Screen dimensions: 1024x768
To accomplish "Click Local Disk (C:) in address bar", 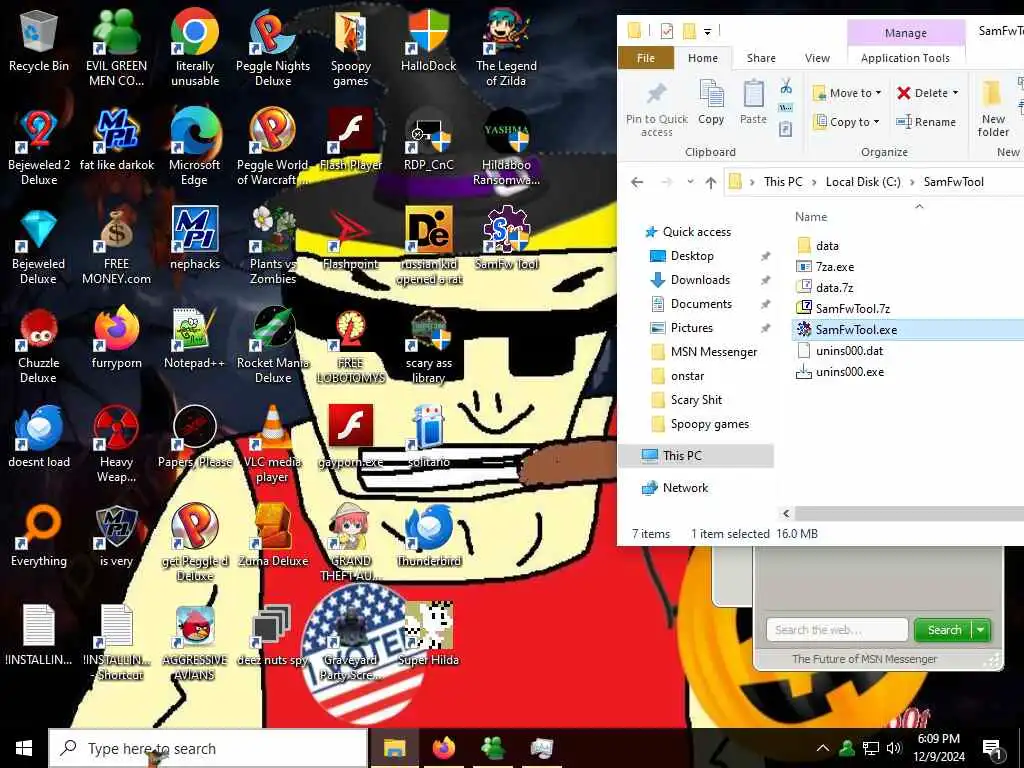I will (863, 182).
